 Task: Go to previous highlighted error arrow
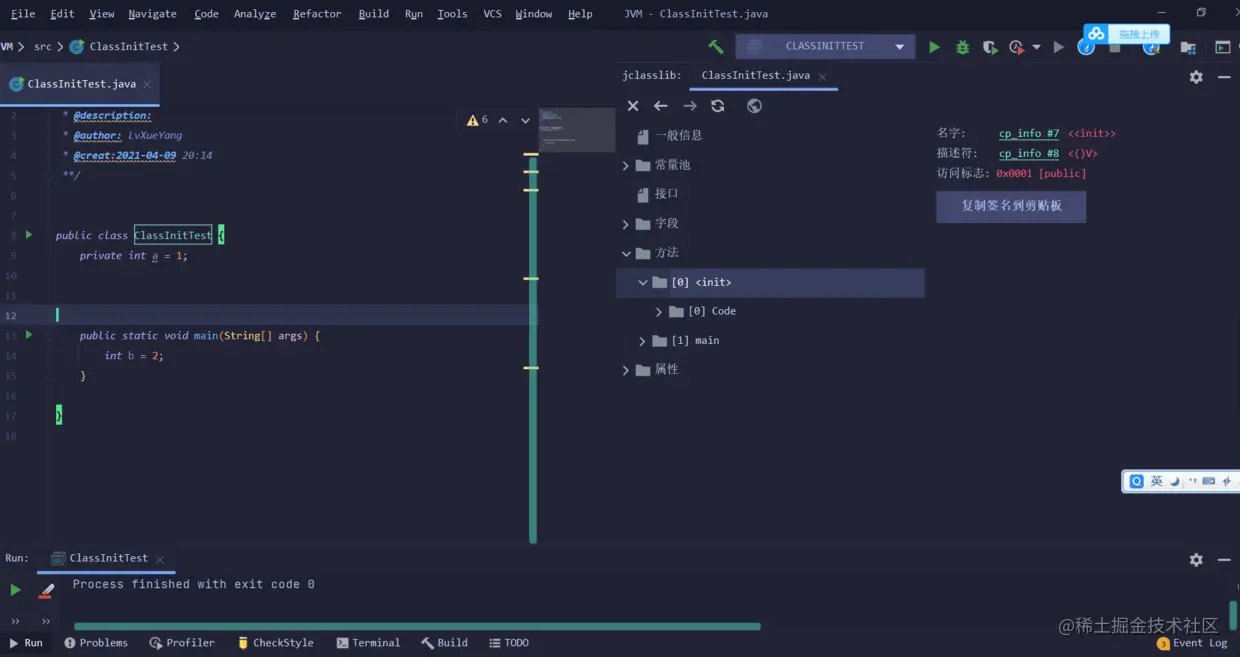click(x=503, y=120)
